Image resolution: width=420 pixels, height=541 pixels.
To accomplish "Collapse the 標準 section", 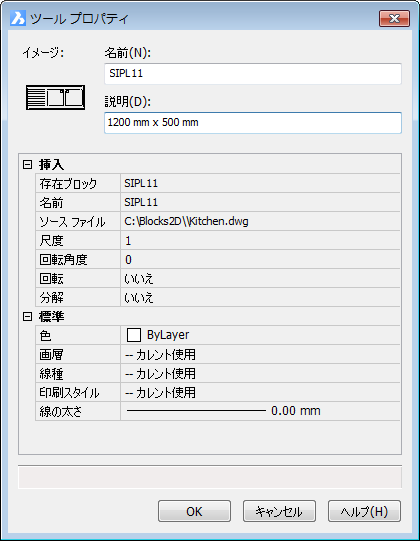I will click(28, 316).
